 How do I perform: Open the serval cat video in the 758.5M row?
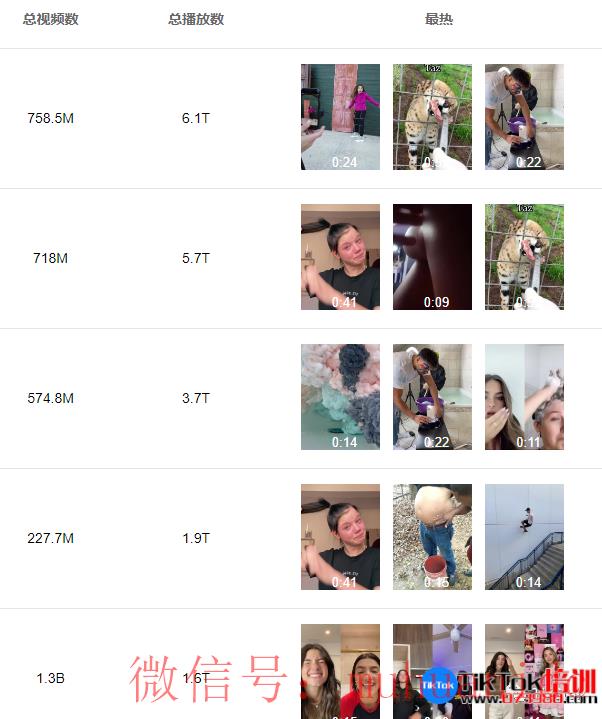point(432,117)
